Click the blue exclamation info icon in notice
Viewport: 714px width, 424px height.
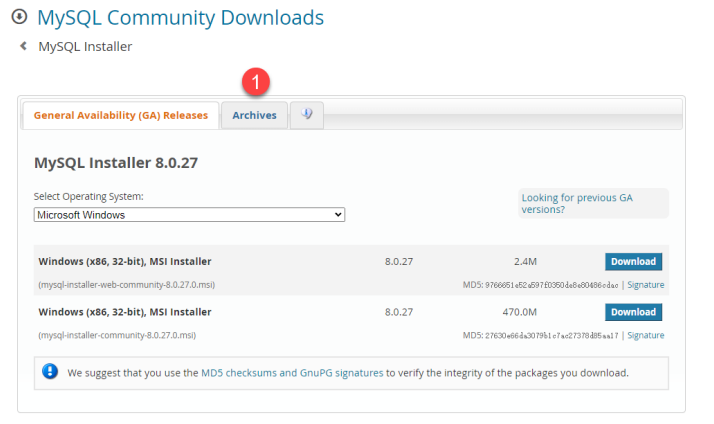pyautogui.click(x=50, y=372)
